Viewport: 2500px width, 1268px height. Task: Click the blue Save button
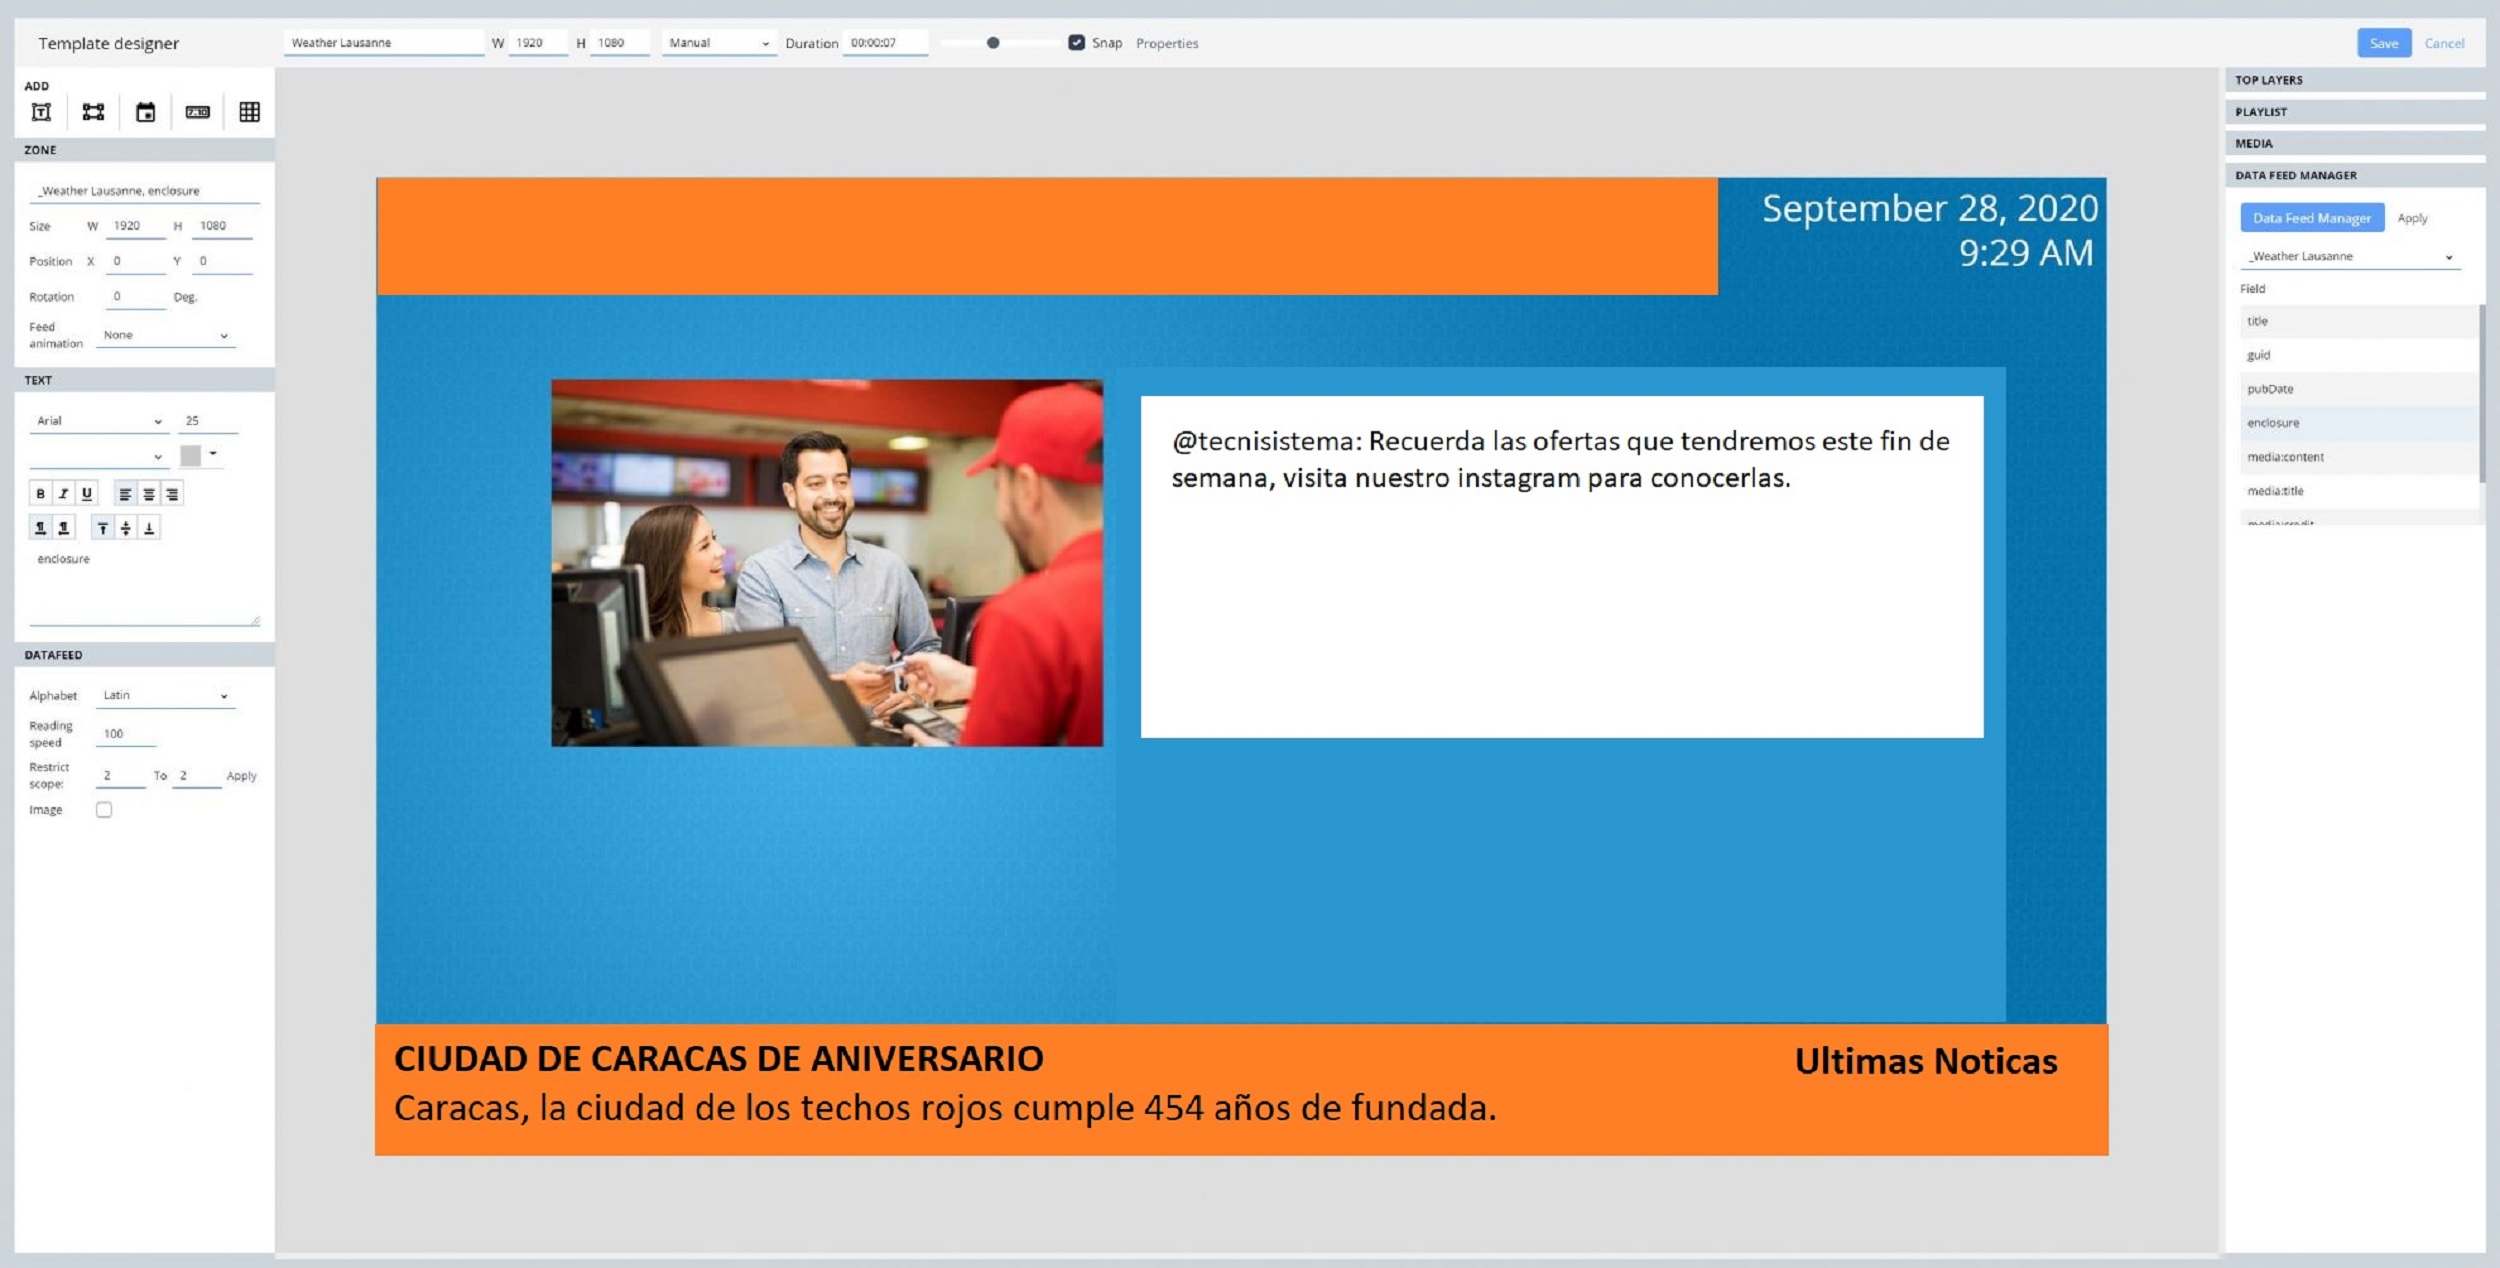coord(2383,43)
